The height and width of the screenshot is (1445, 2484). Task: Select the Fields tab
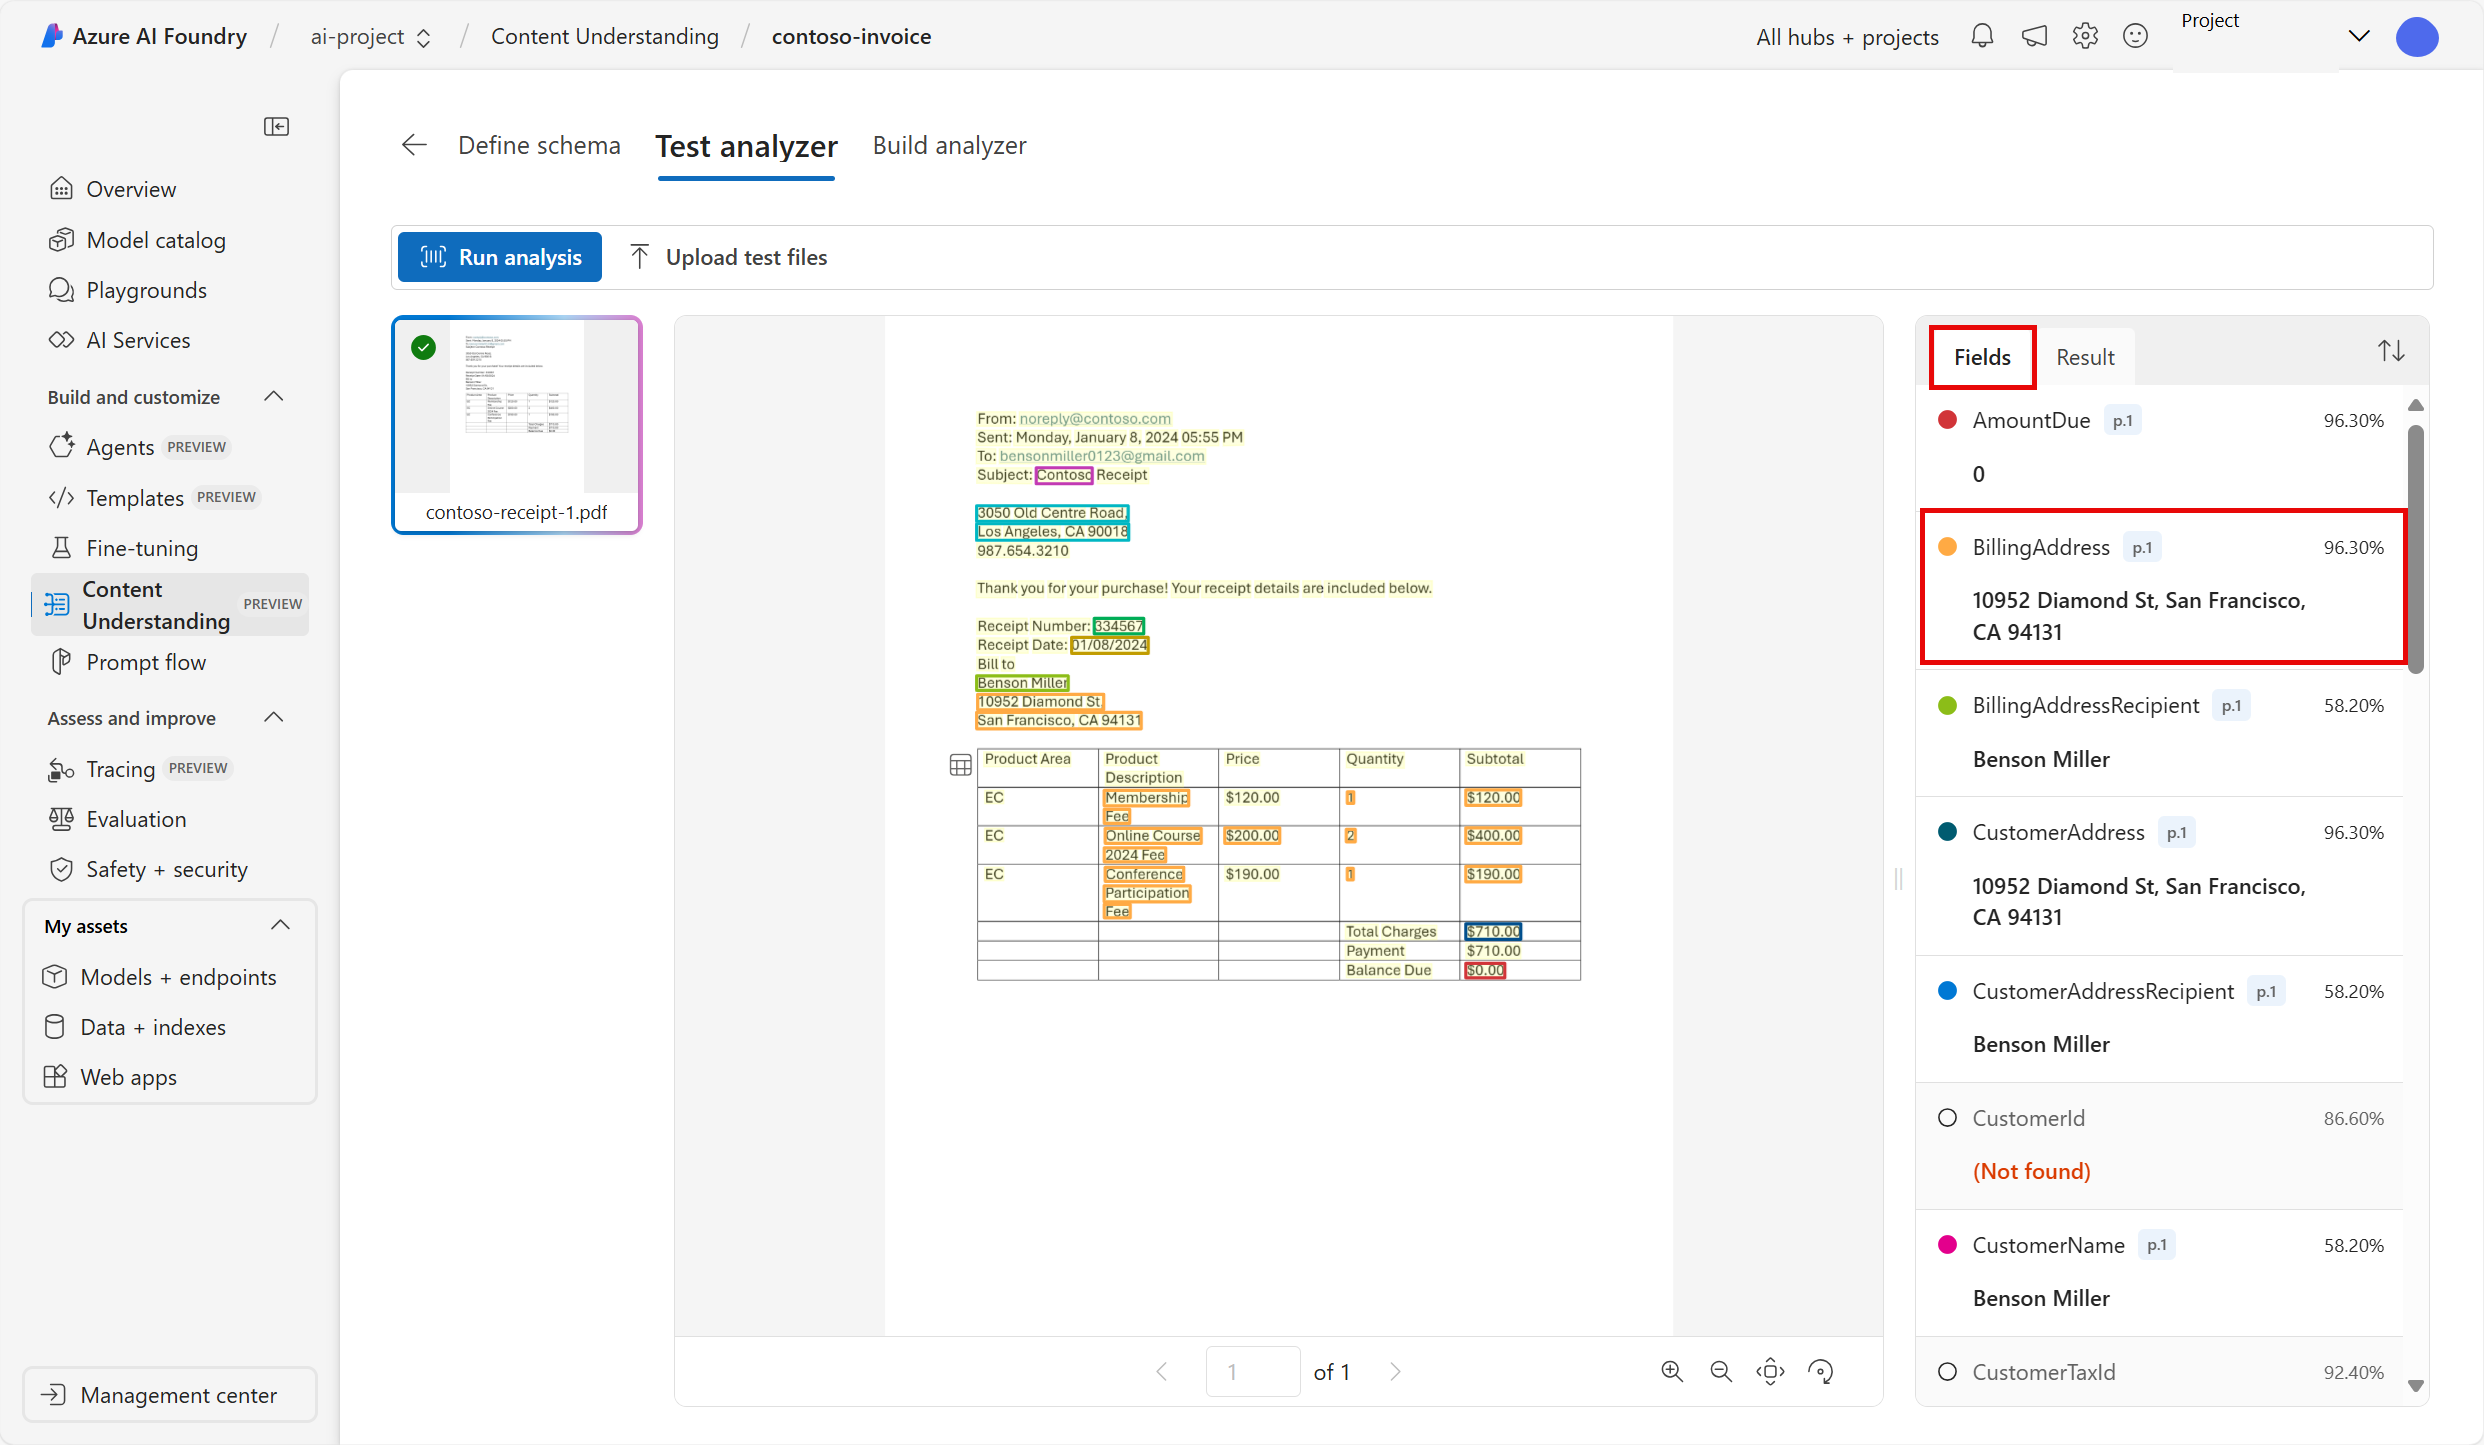tap(1982, 357)
